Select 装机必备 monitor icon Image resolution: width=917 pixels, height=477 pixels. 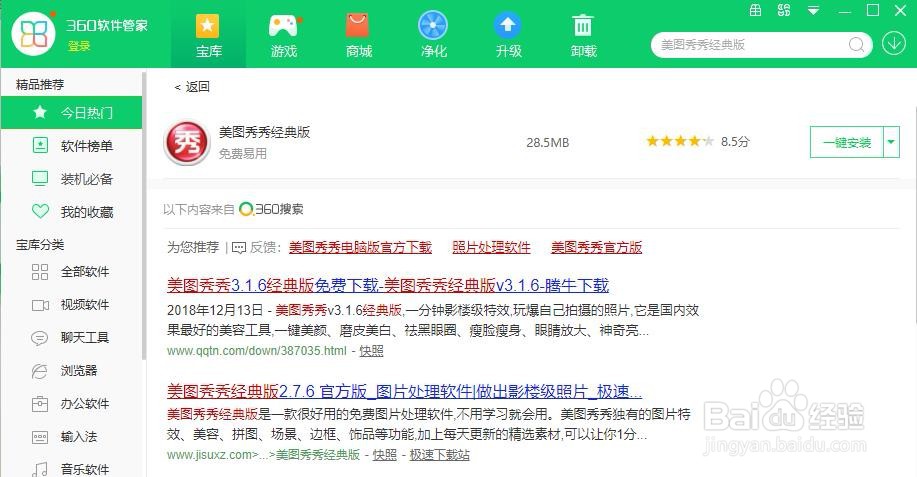click(40, 178)
